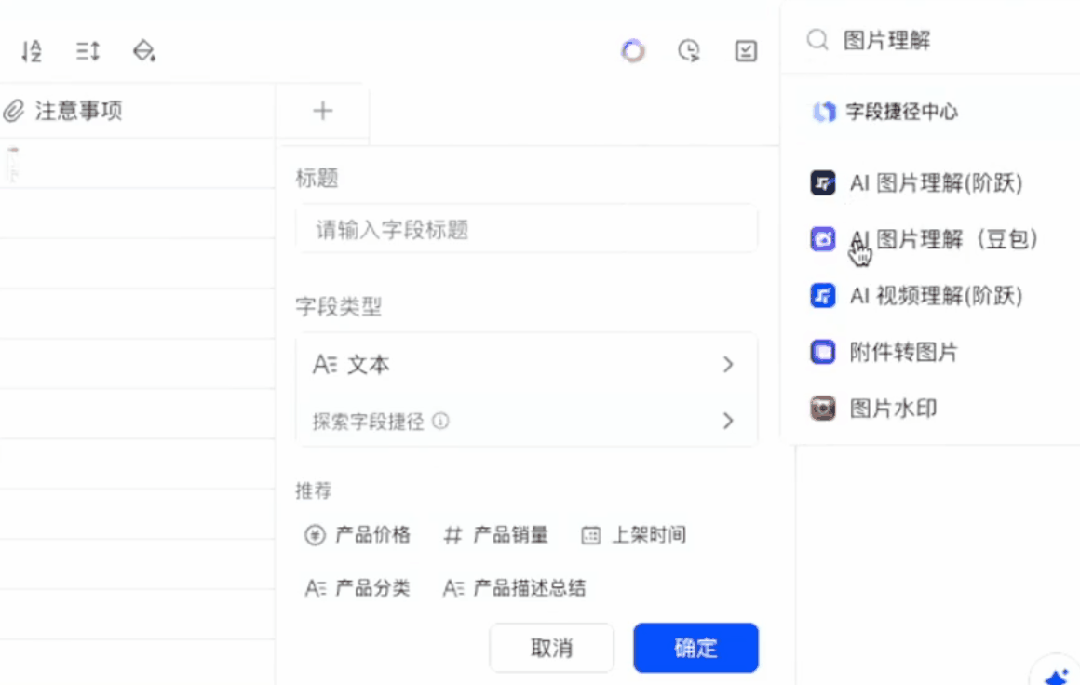
Task: Click the checklist icon in toolbar
Action: (746, 51)
